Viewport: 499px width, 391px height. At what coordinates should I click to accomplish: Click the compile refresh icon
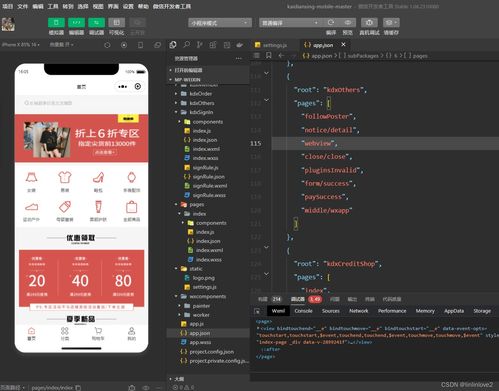331,22
